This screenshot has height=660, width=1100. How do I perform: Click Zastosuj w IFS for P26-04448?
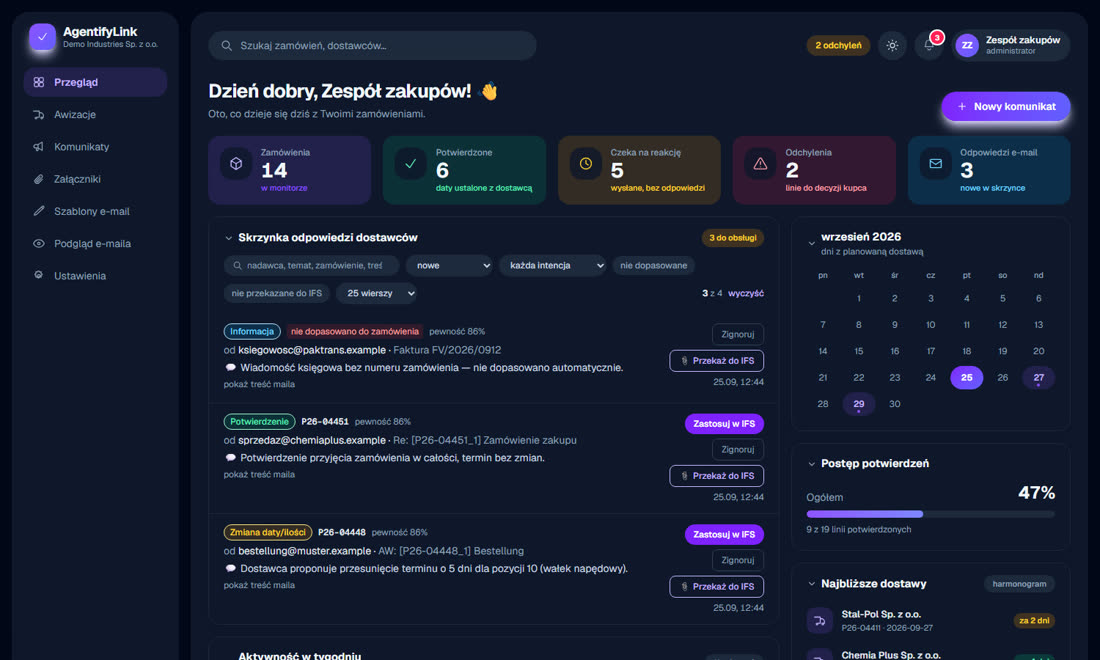724,534
